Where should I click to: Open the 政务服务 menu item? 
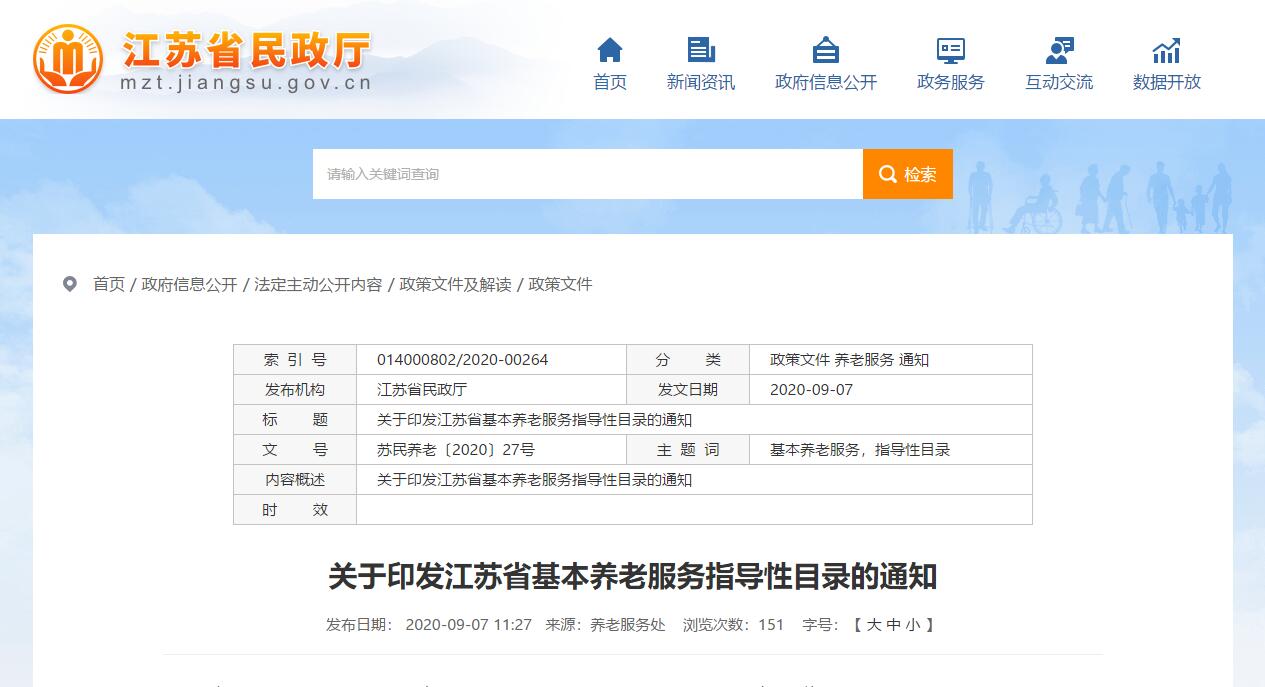[x=950, y=83]
